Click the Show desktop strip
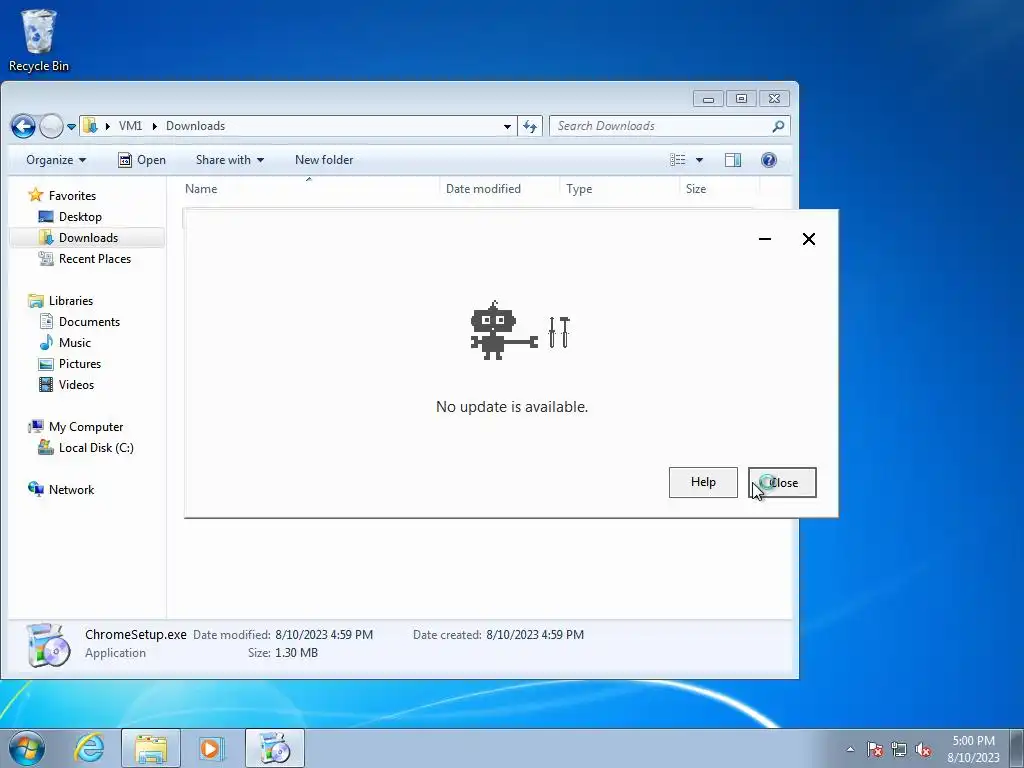1024x768 pixels. tap(1016, 748)
